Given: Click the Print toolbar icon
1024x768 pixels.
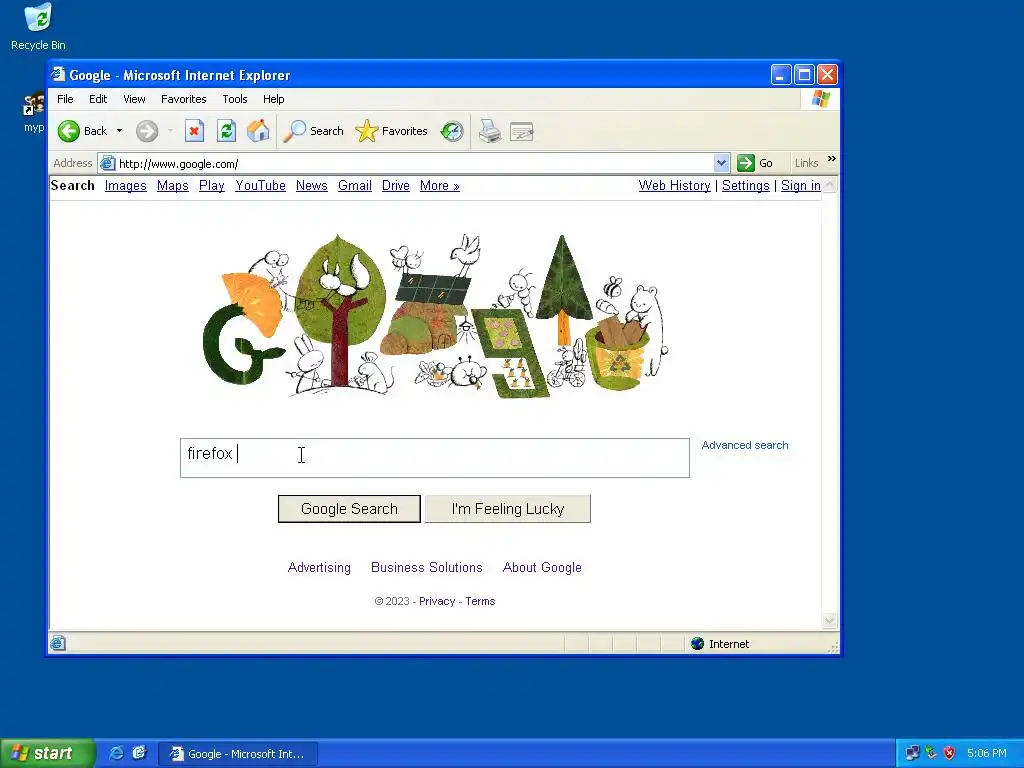Looking at the screenshot, I should (489, 131).
